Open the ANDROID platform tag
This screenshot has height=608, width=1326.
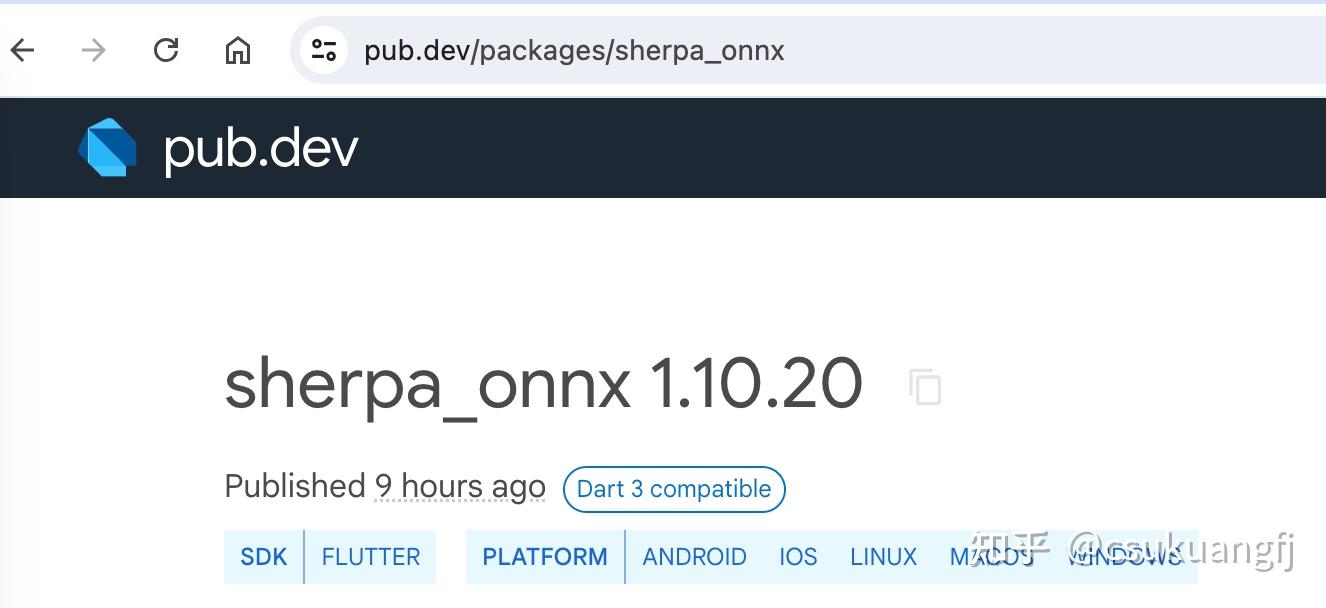pos(694,557)
